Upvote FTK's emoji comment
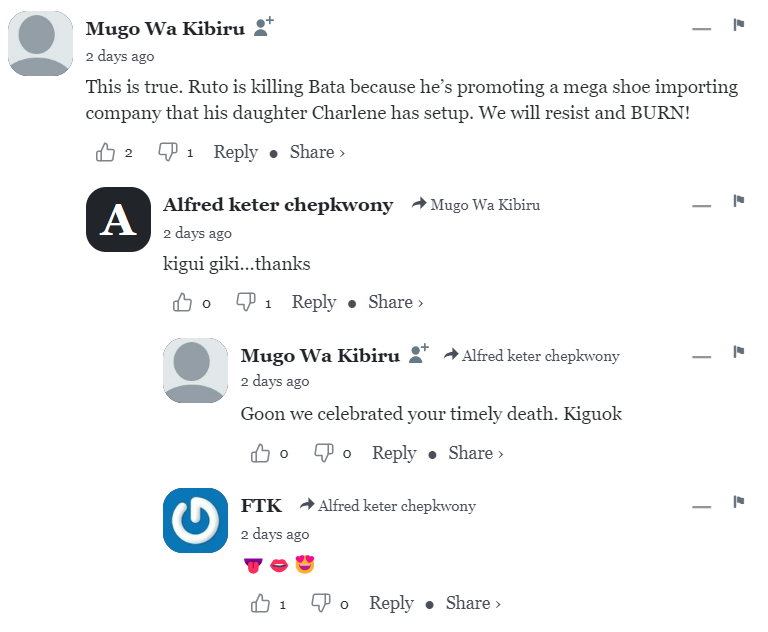This screenshot has width=768, height=632. click(261, 604)
